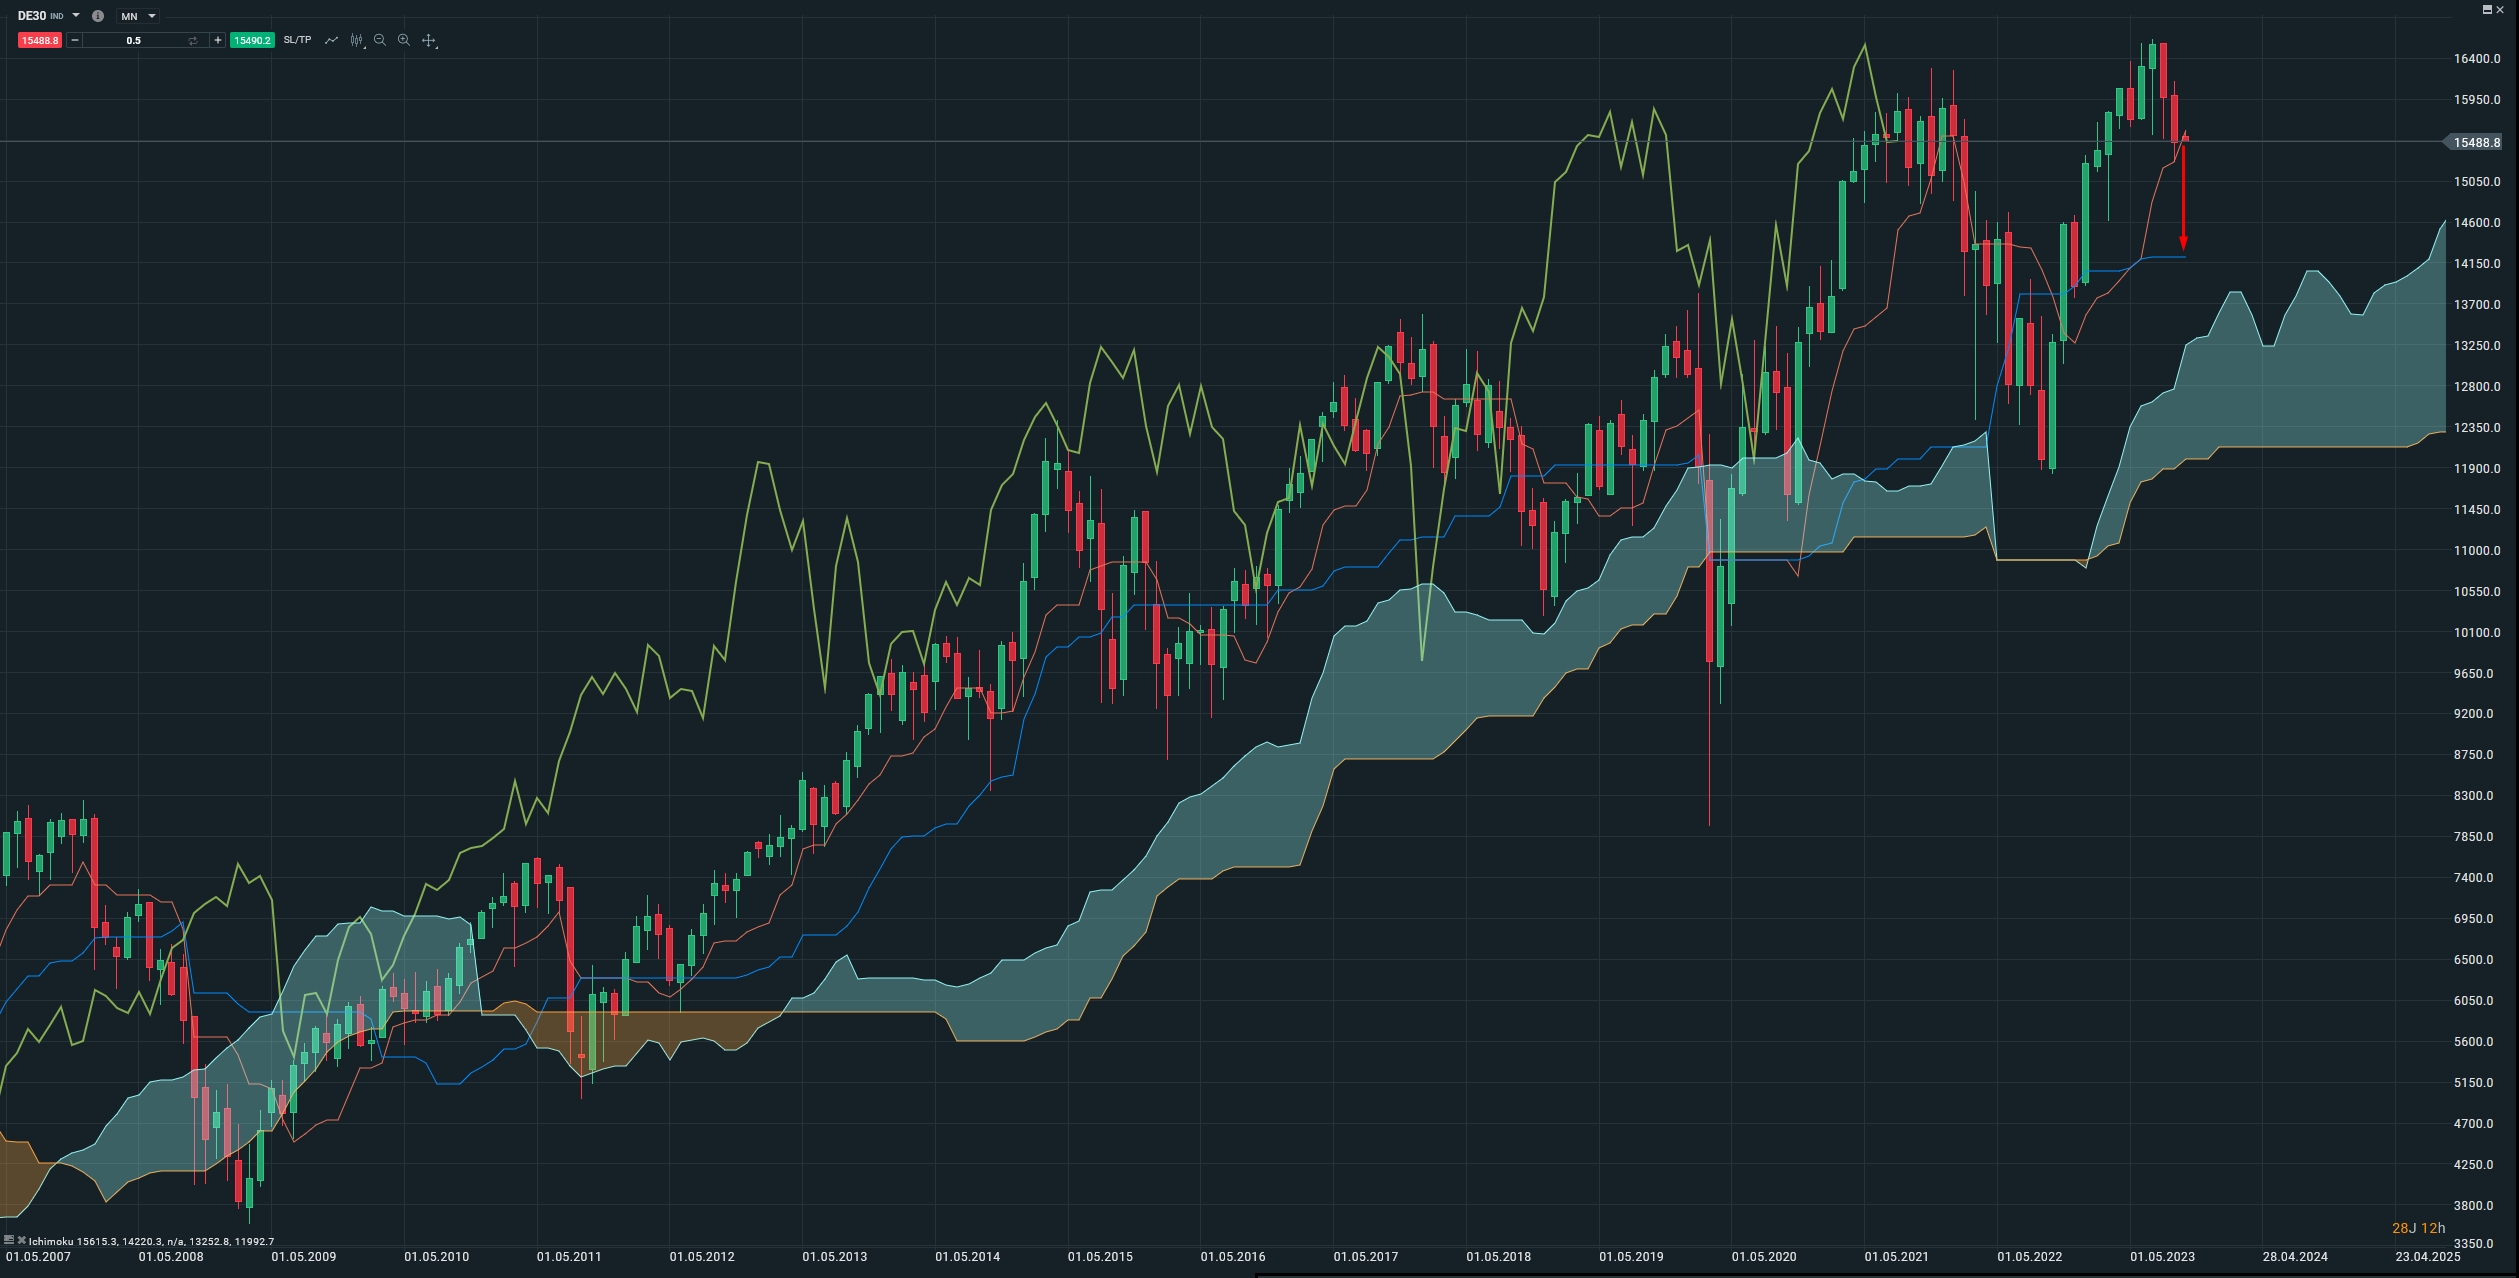
Task: Click the Ichimoku indicator values label
Action: pos(151,1241)
